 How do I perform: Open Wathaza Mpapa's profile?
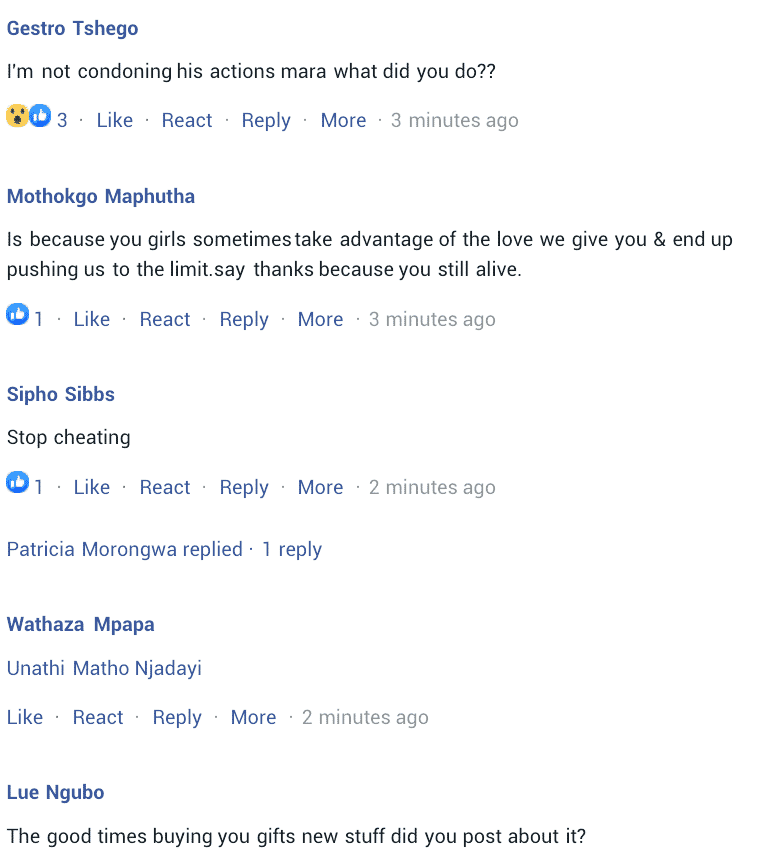[x=80, y=624]
